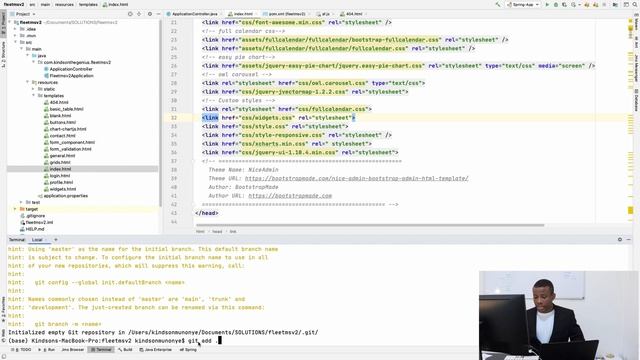The height and width of the screenshot is (360, 640).
Task: Place cursor on line 33 style.css link
Action: (x=275, y=127)
